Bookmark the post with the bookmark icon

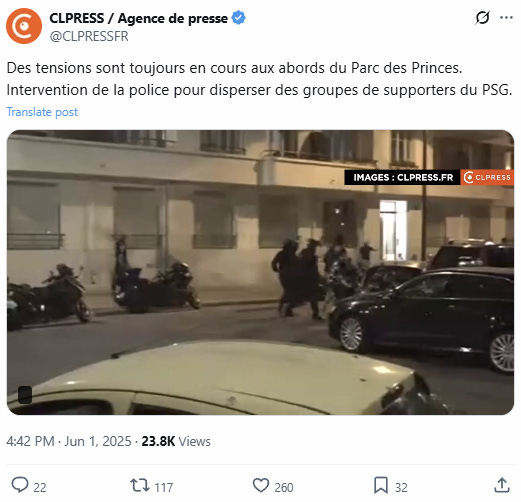tap(381, 485)
